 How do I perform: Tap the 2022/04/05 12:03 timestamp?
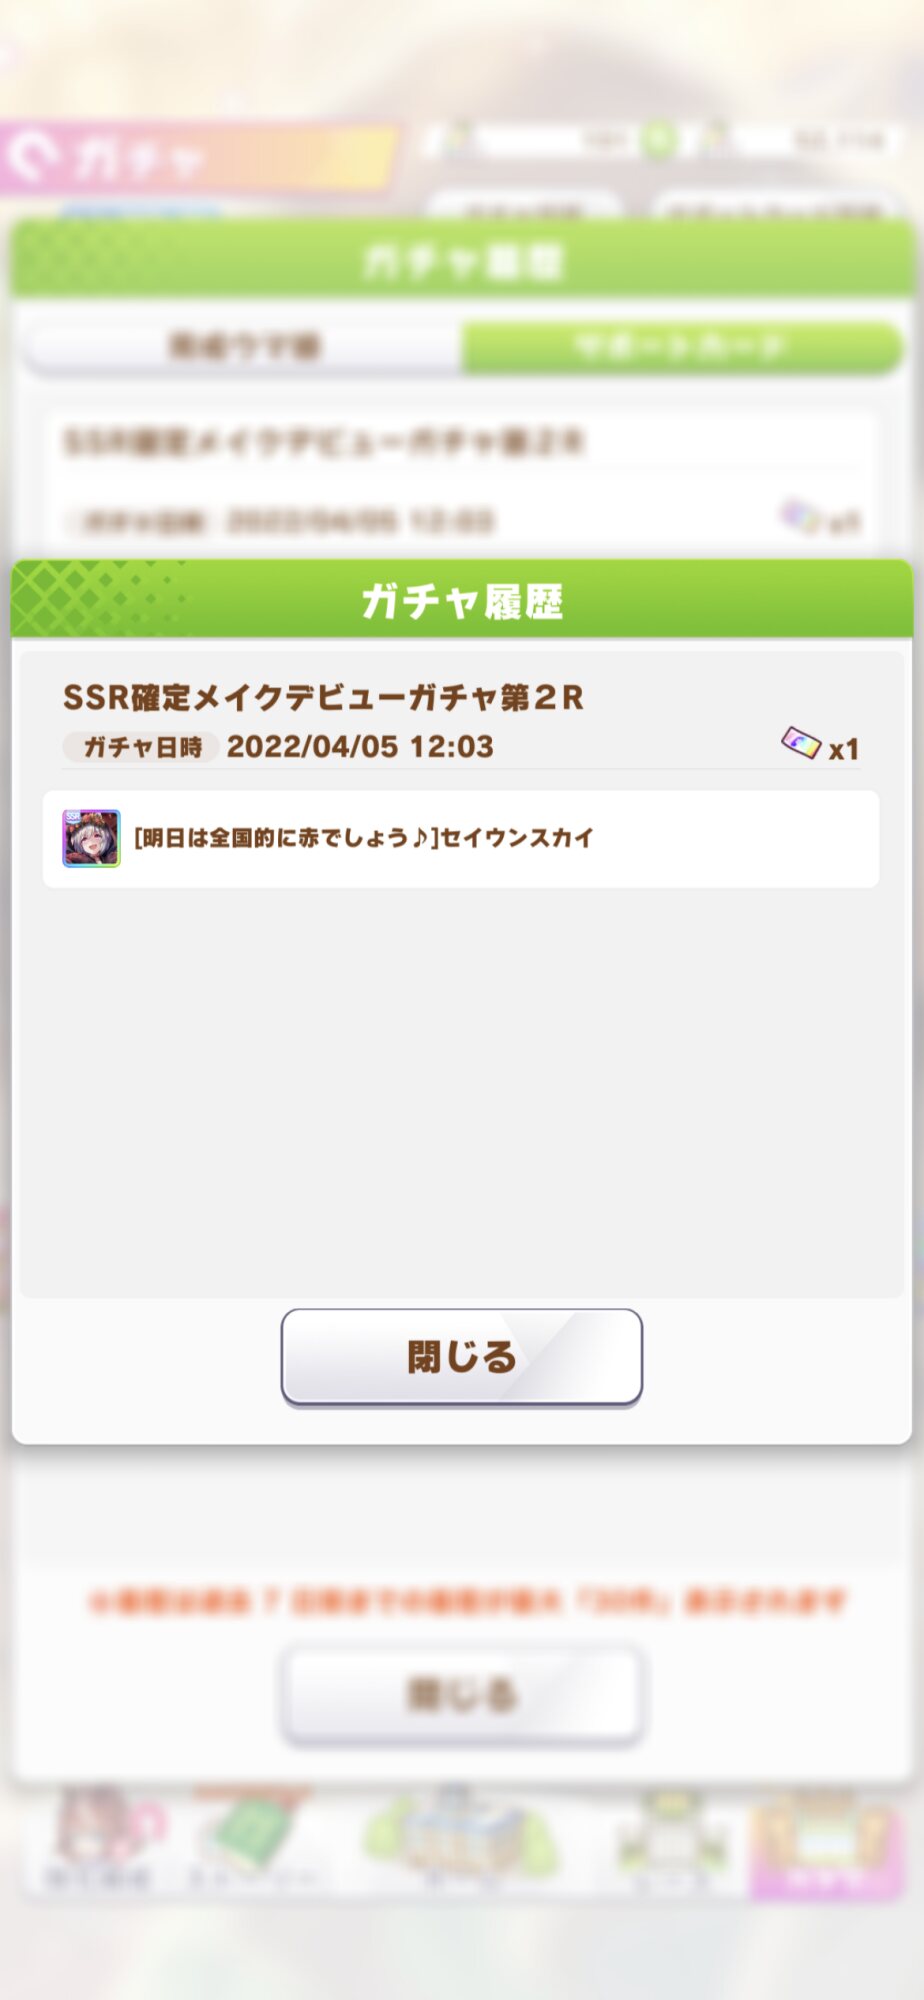pyautogui.click(x=360, y=747)
